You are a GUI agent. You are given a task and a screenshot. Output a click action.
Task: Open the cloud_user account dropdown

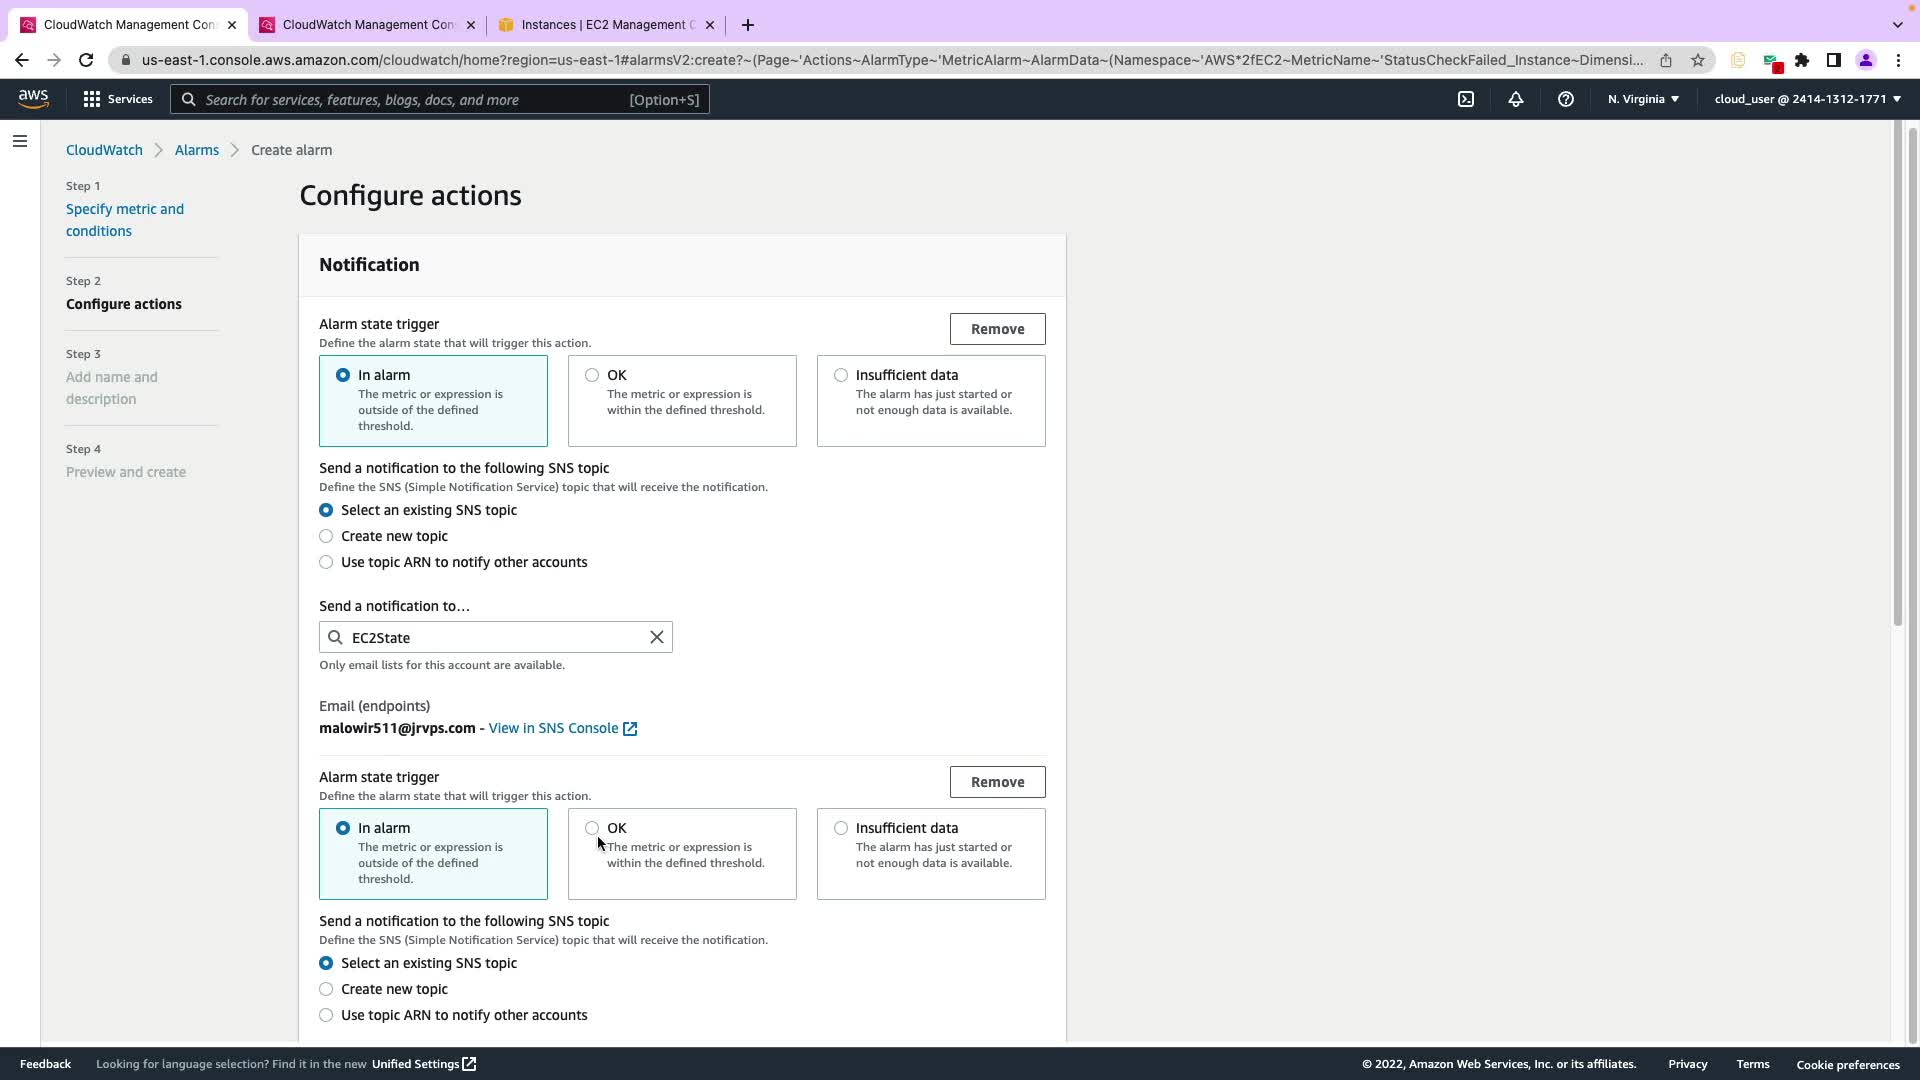click(x=1807, y=99)
